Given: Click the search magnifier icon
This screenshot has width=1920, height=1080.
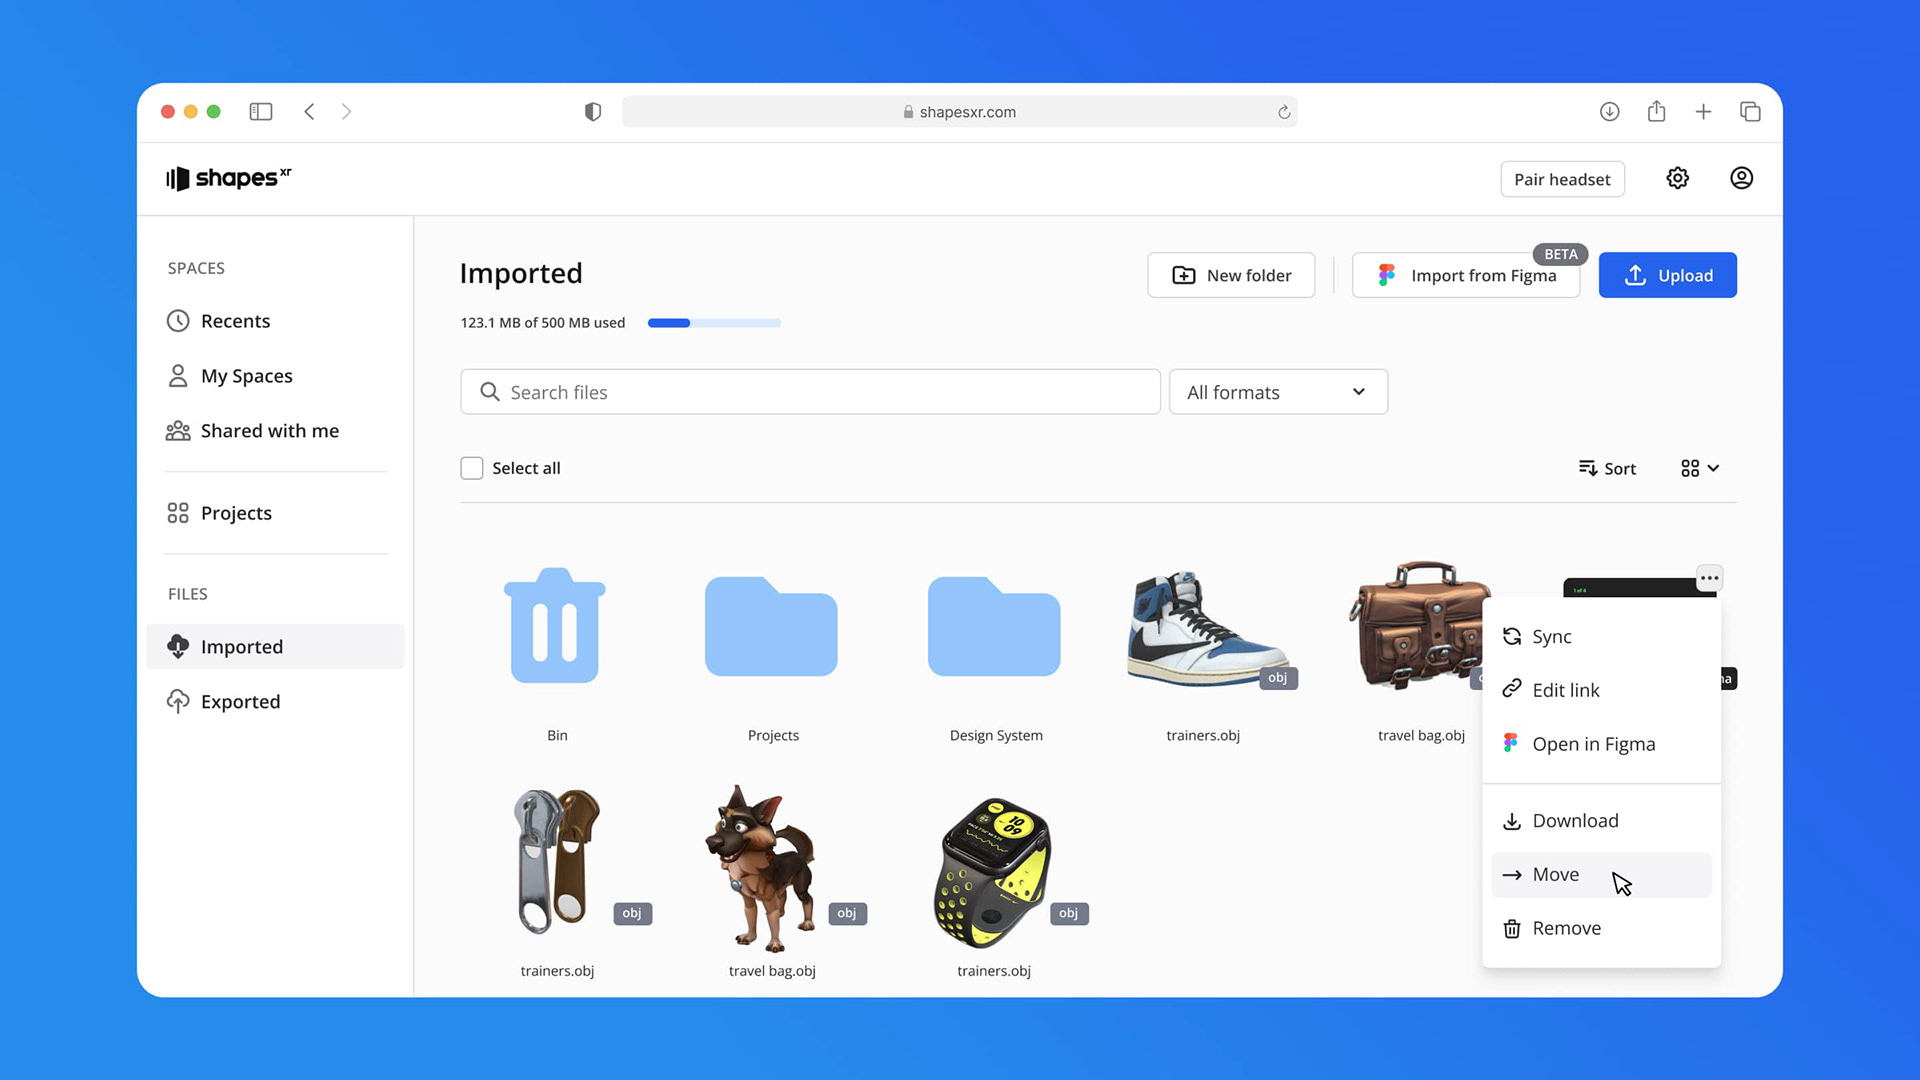Looking at the screenshot, I should 490,392.
